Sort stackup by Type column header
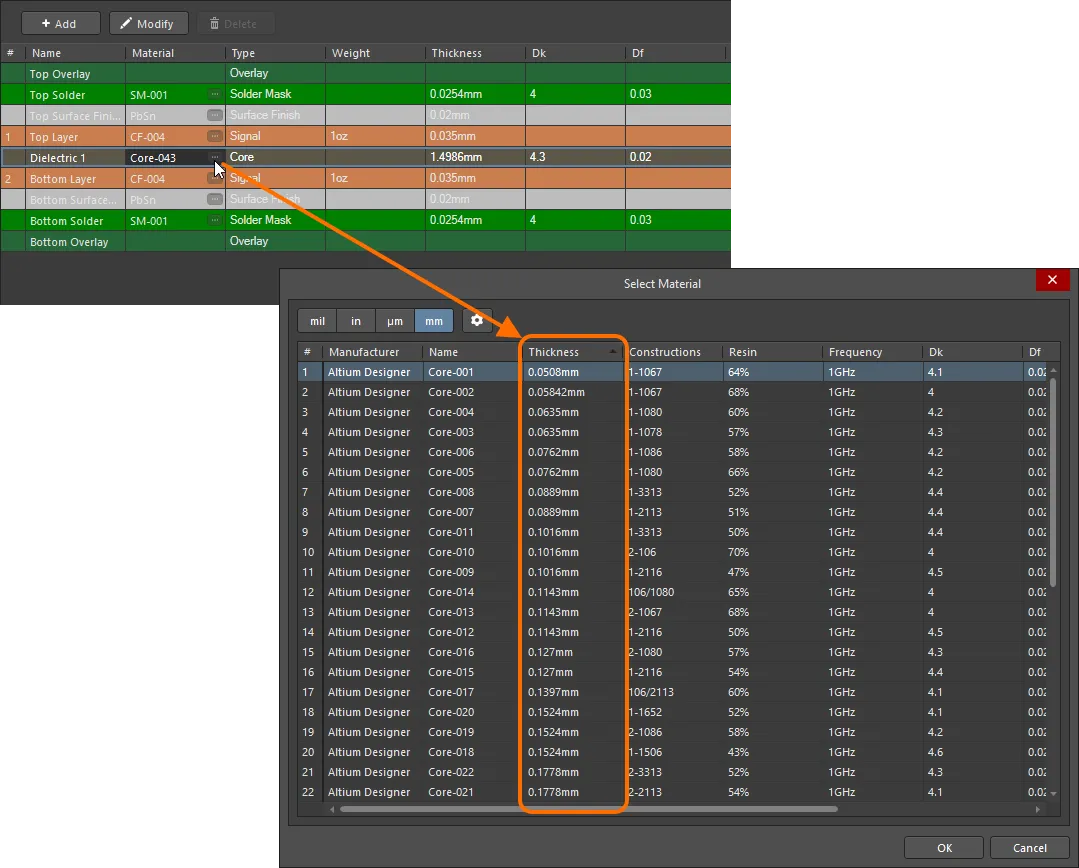 [x=275, y=53]
